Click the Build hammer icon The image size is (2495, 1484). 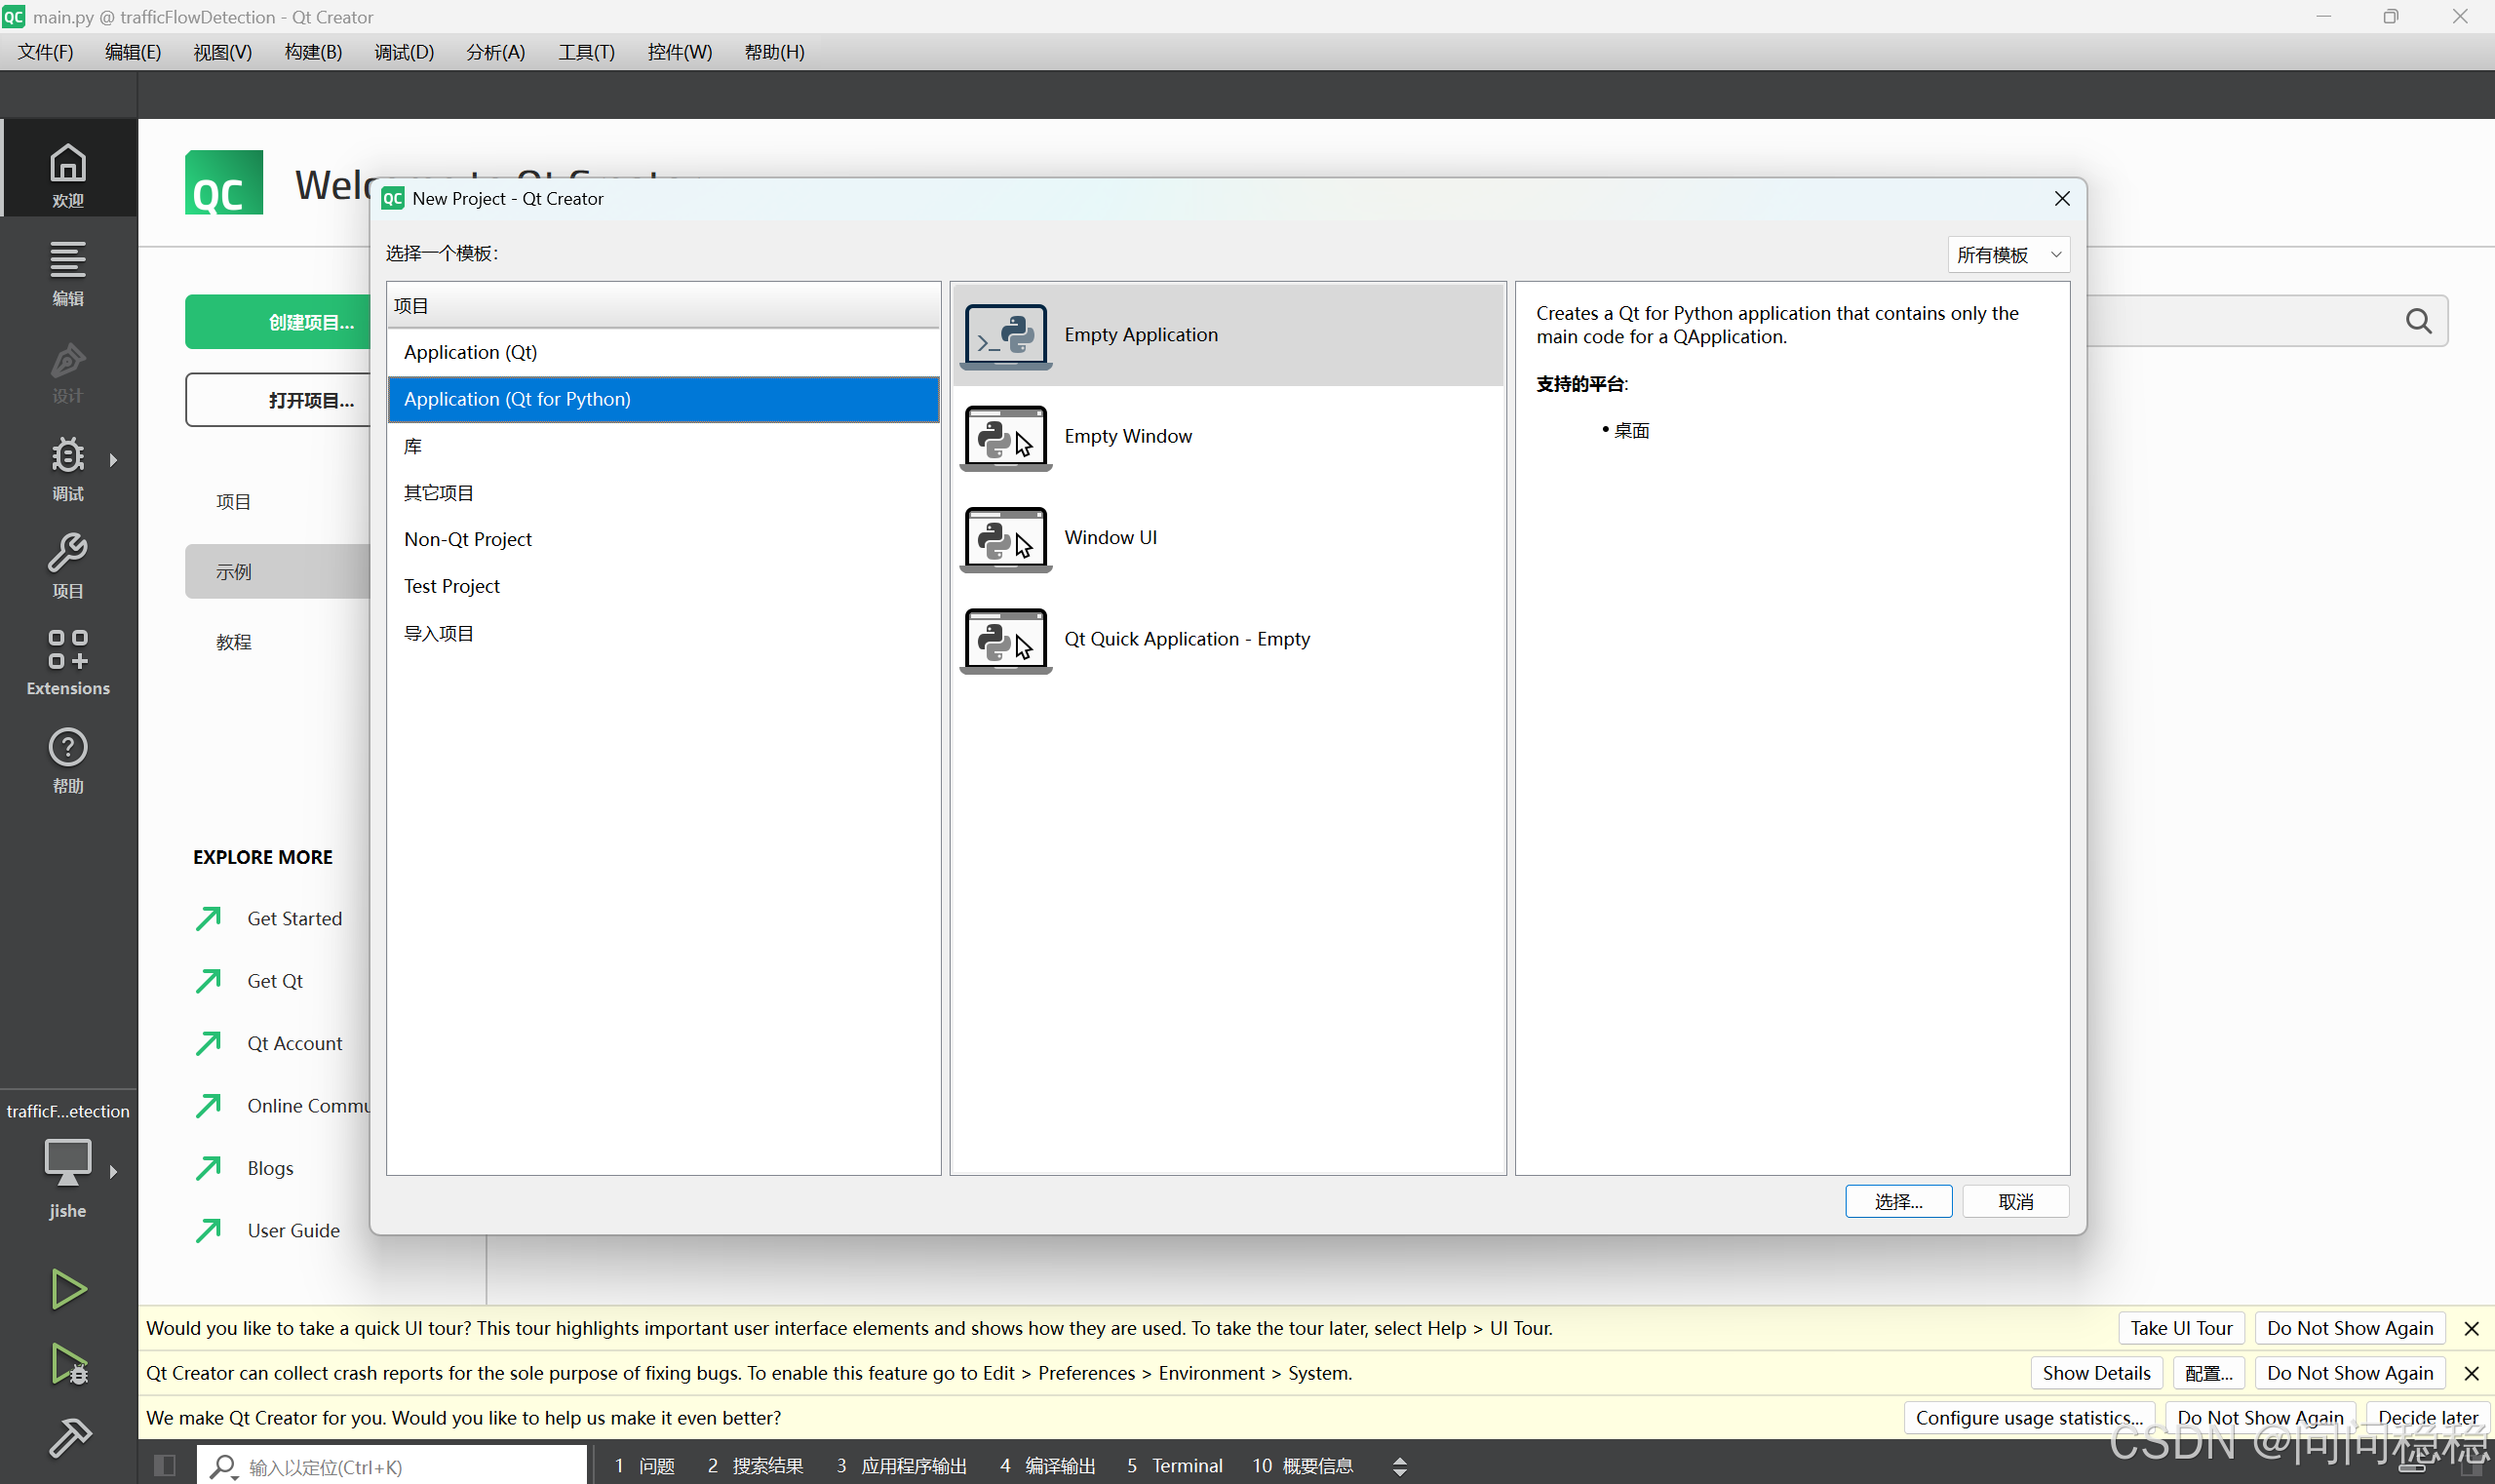pos(68,1438)
